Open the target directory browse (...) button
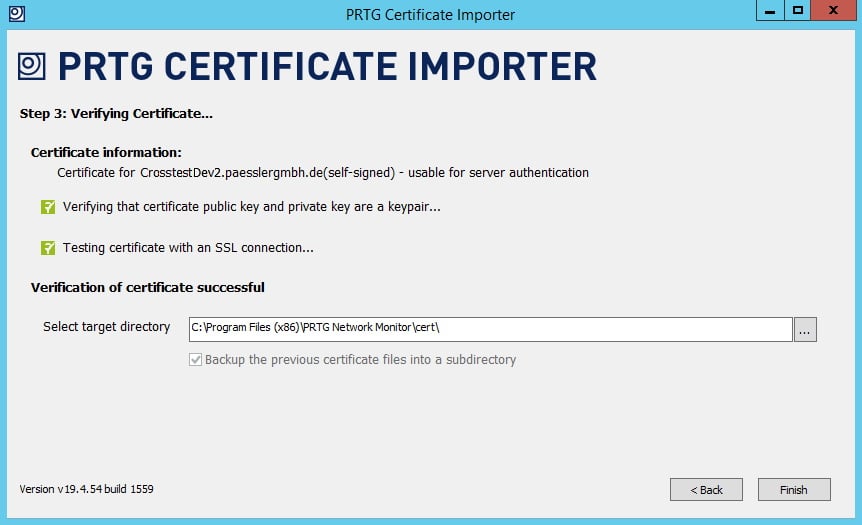The width and height of the screenshot is (862, 525). click(805, 329)
